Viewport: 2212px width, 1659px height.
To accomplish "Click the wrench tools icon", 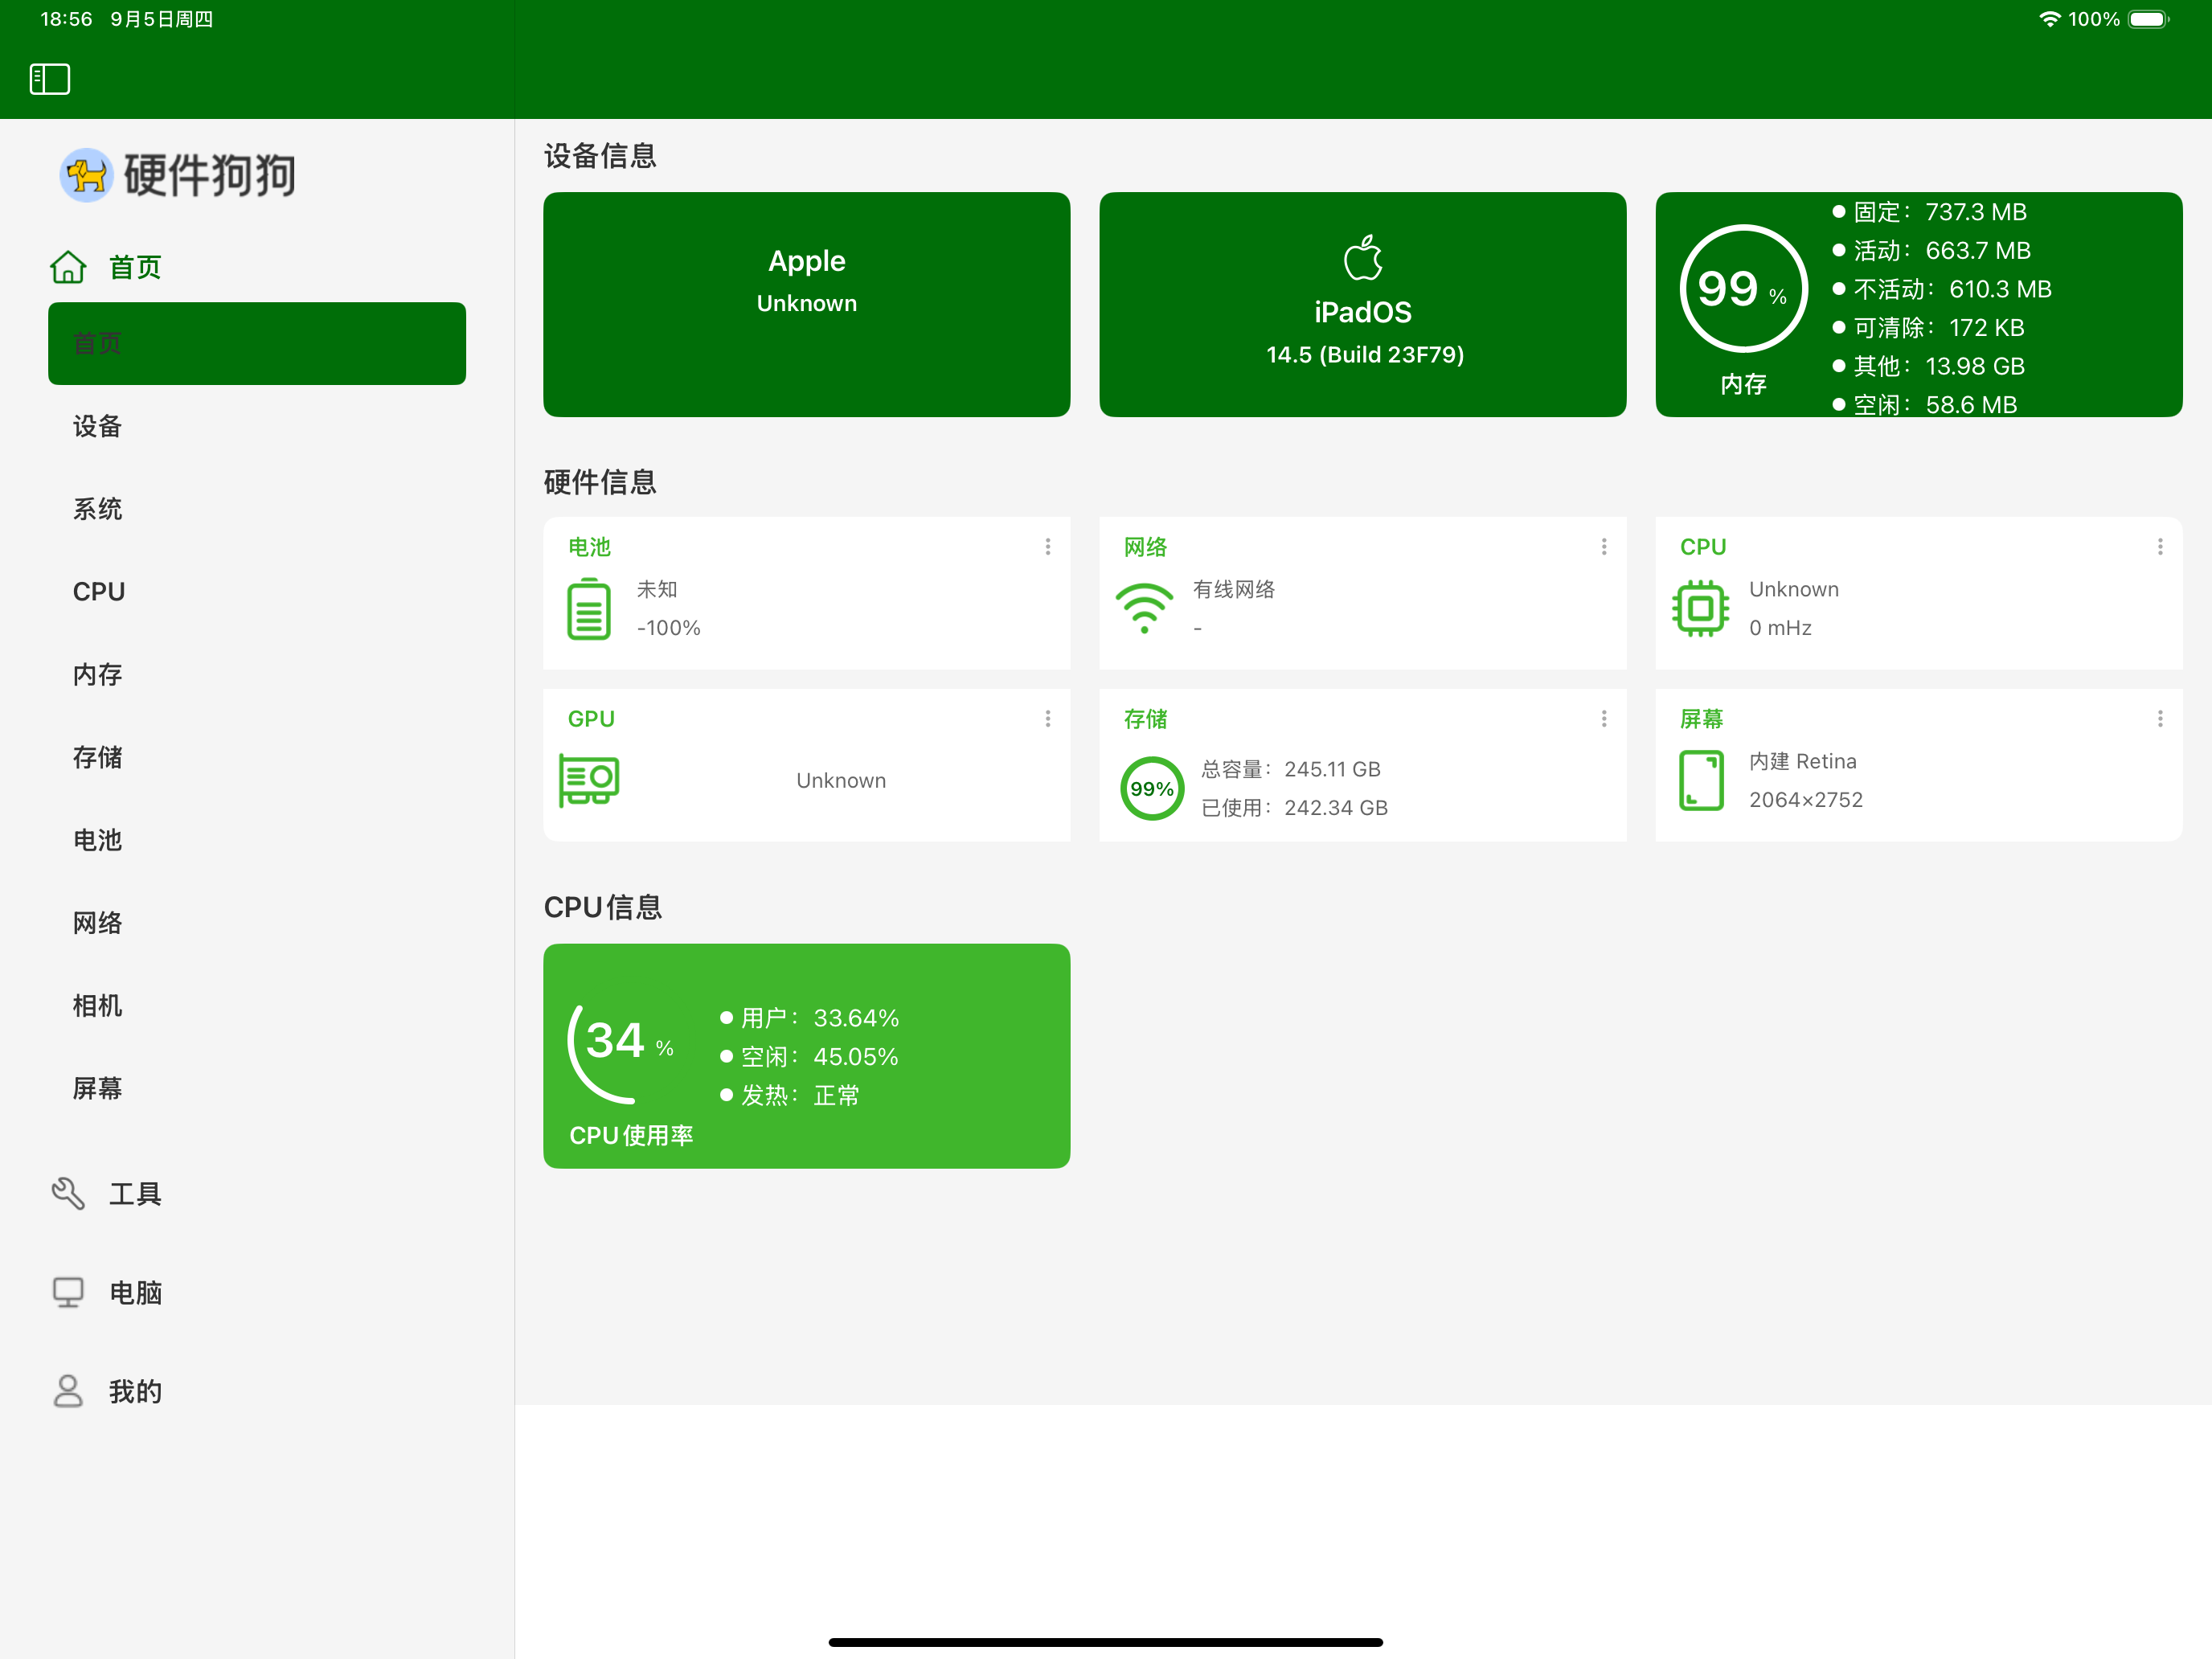I will pyautogui.click(x=68, y=1193).
